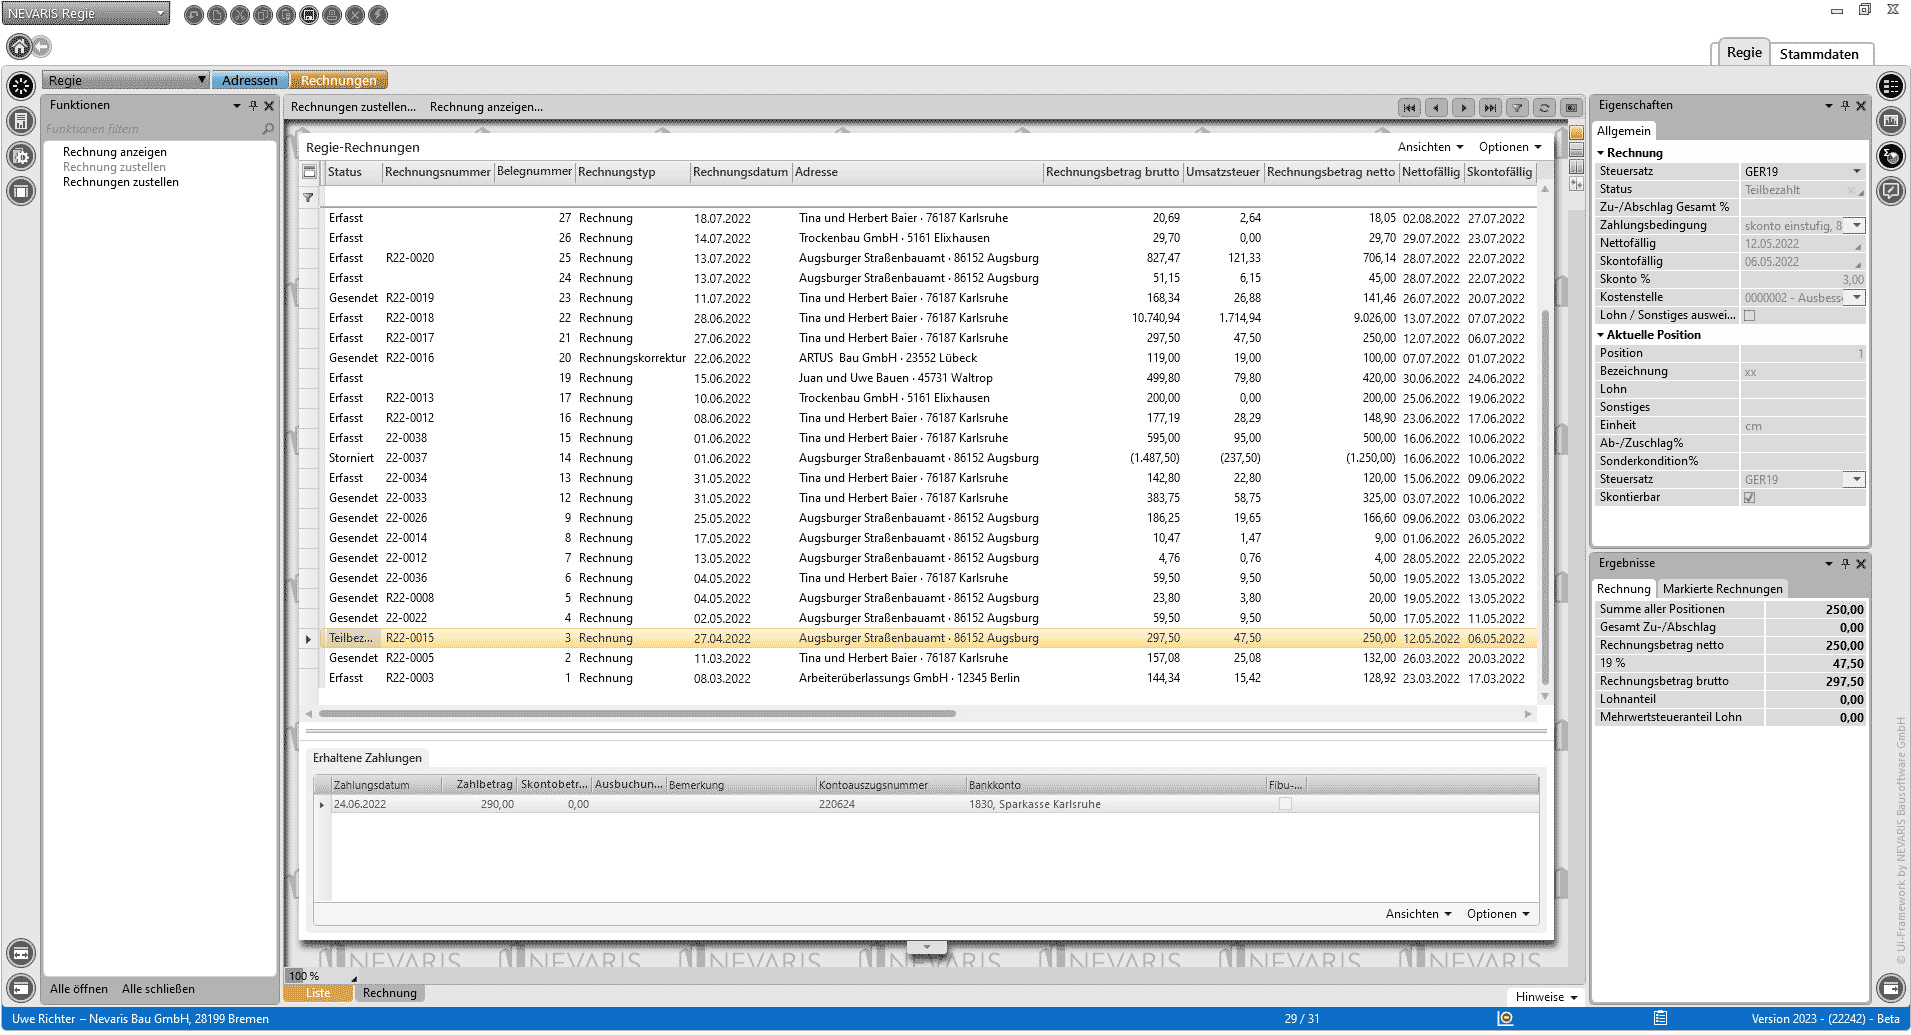Switch to the Adressen tab
Image resolution: width=1911 pixels, height=1035 pixels.
tap(250, 80)
